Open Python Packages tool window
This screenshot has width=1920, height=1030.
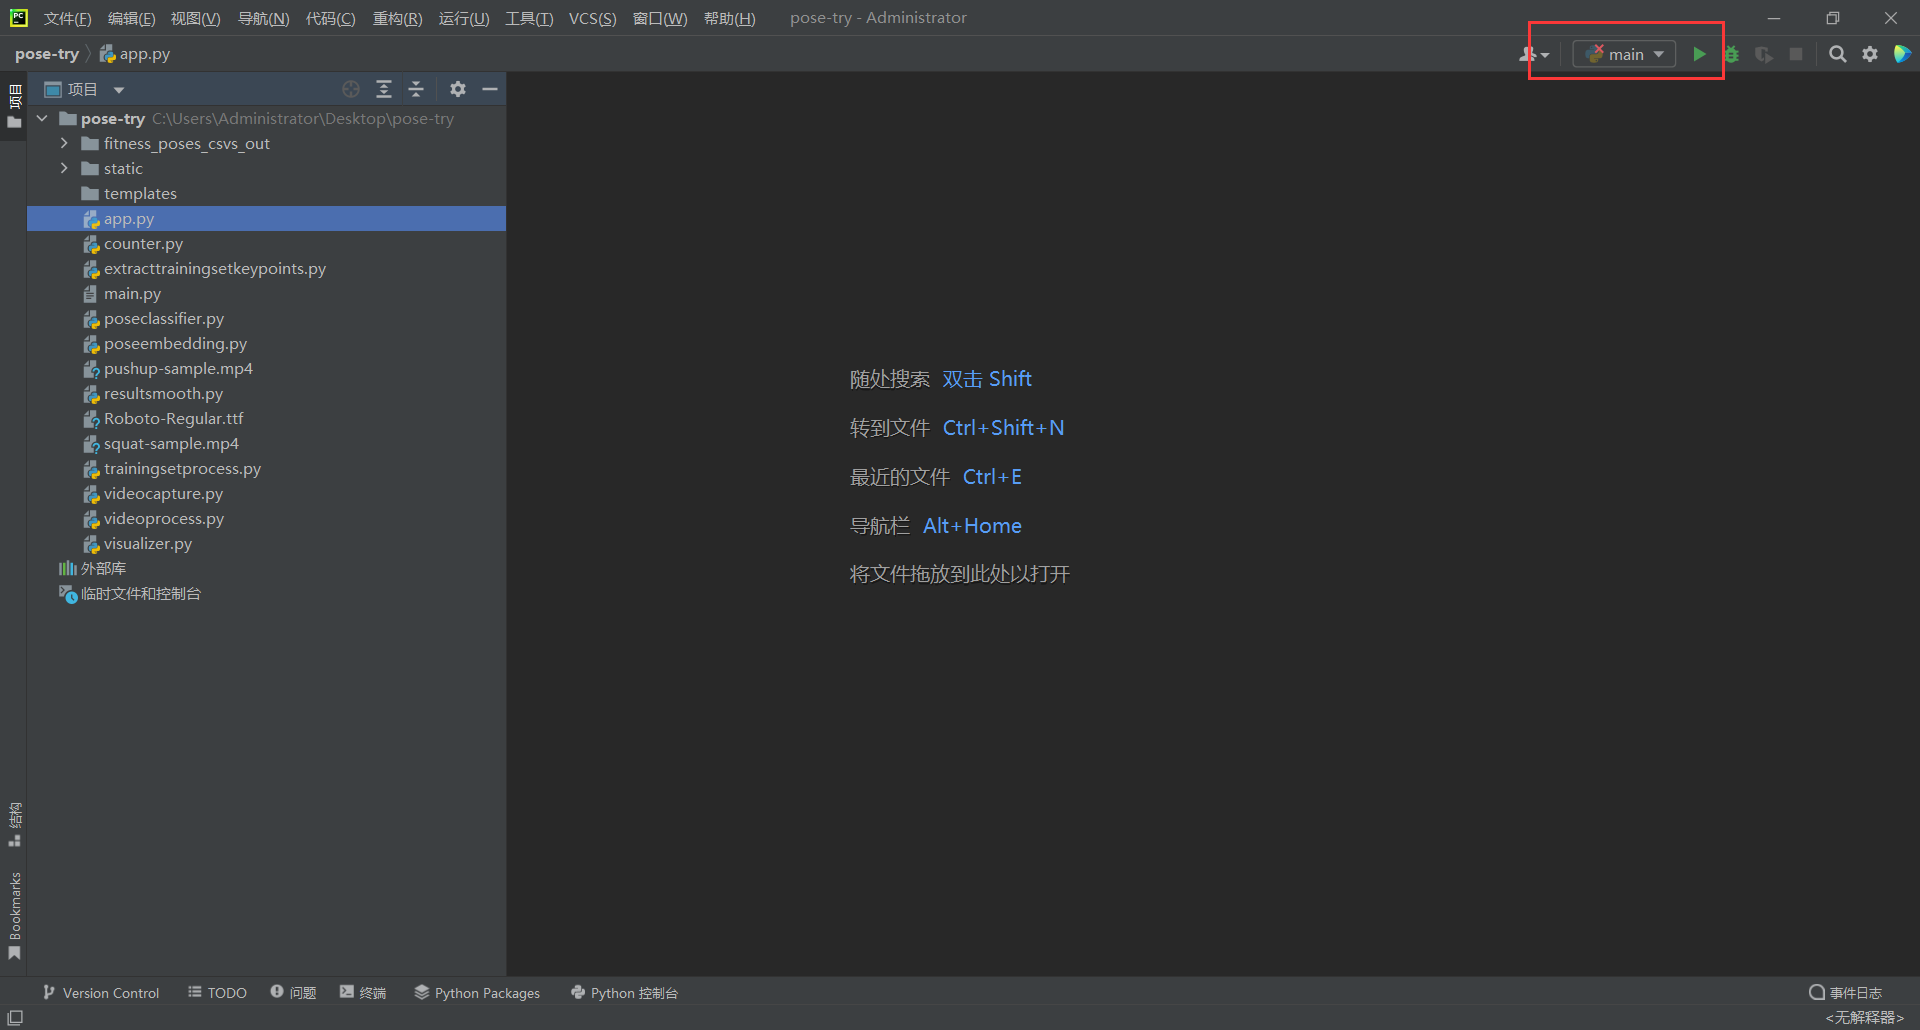(x=477, y=992)
